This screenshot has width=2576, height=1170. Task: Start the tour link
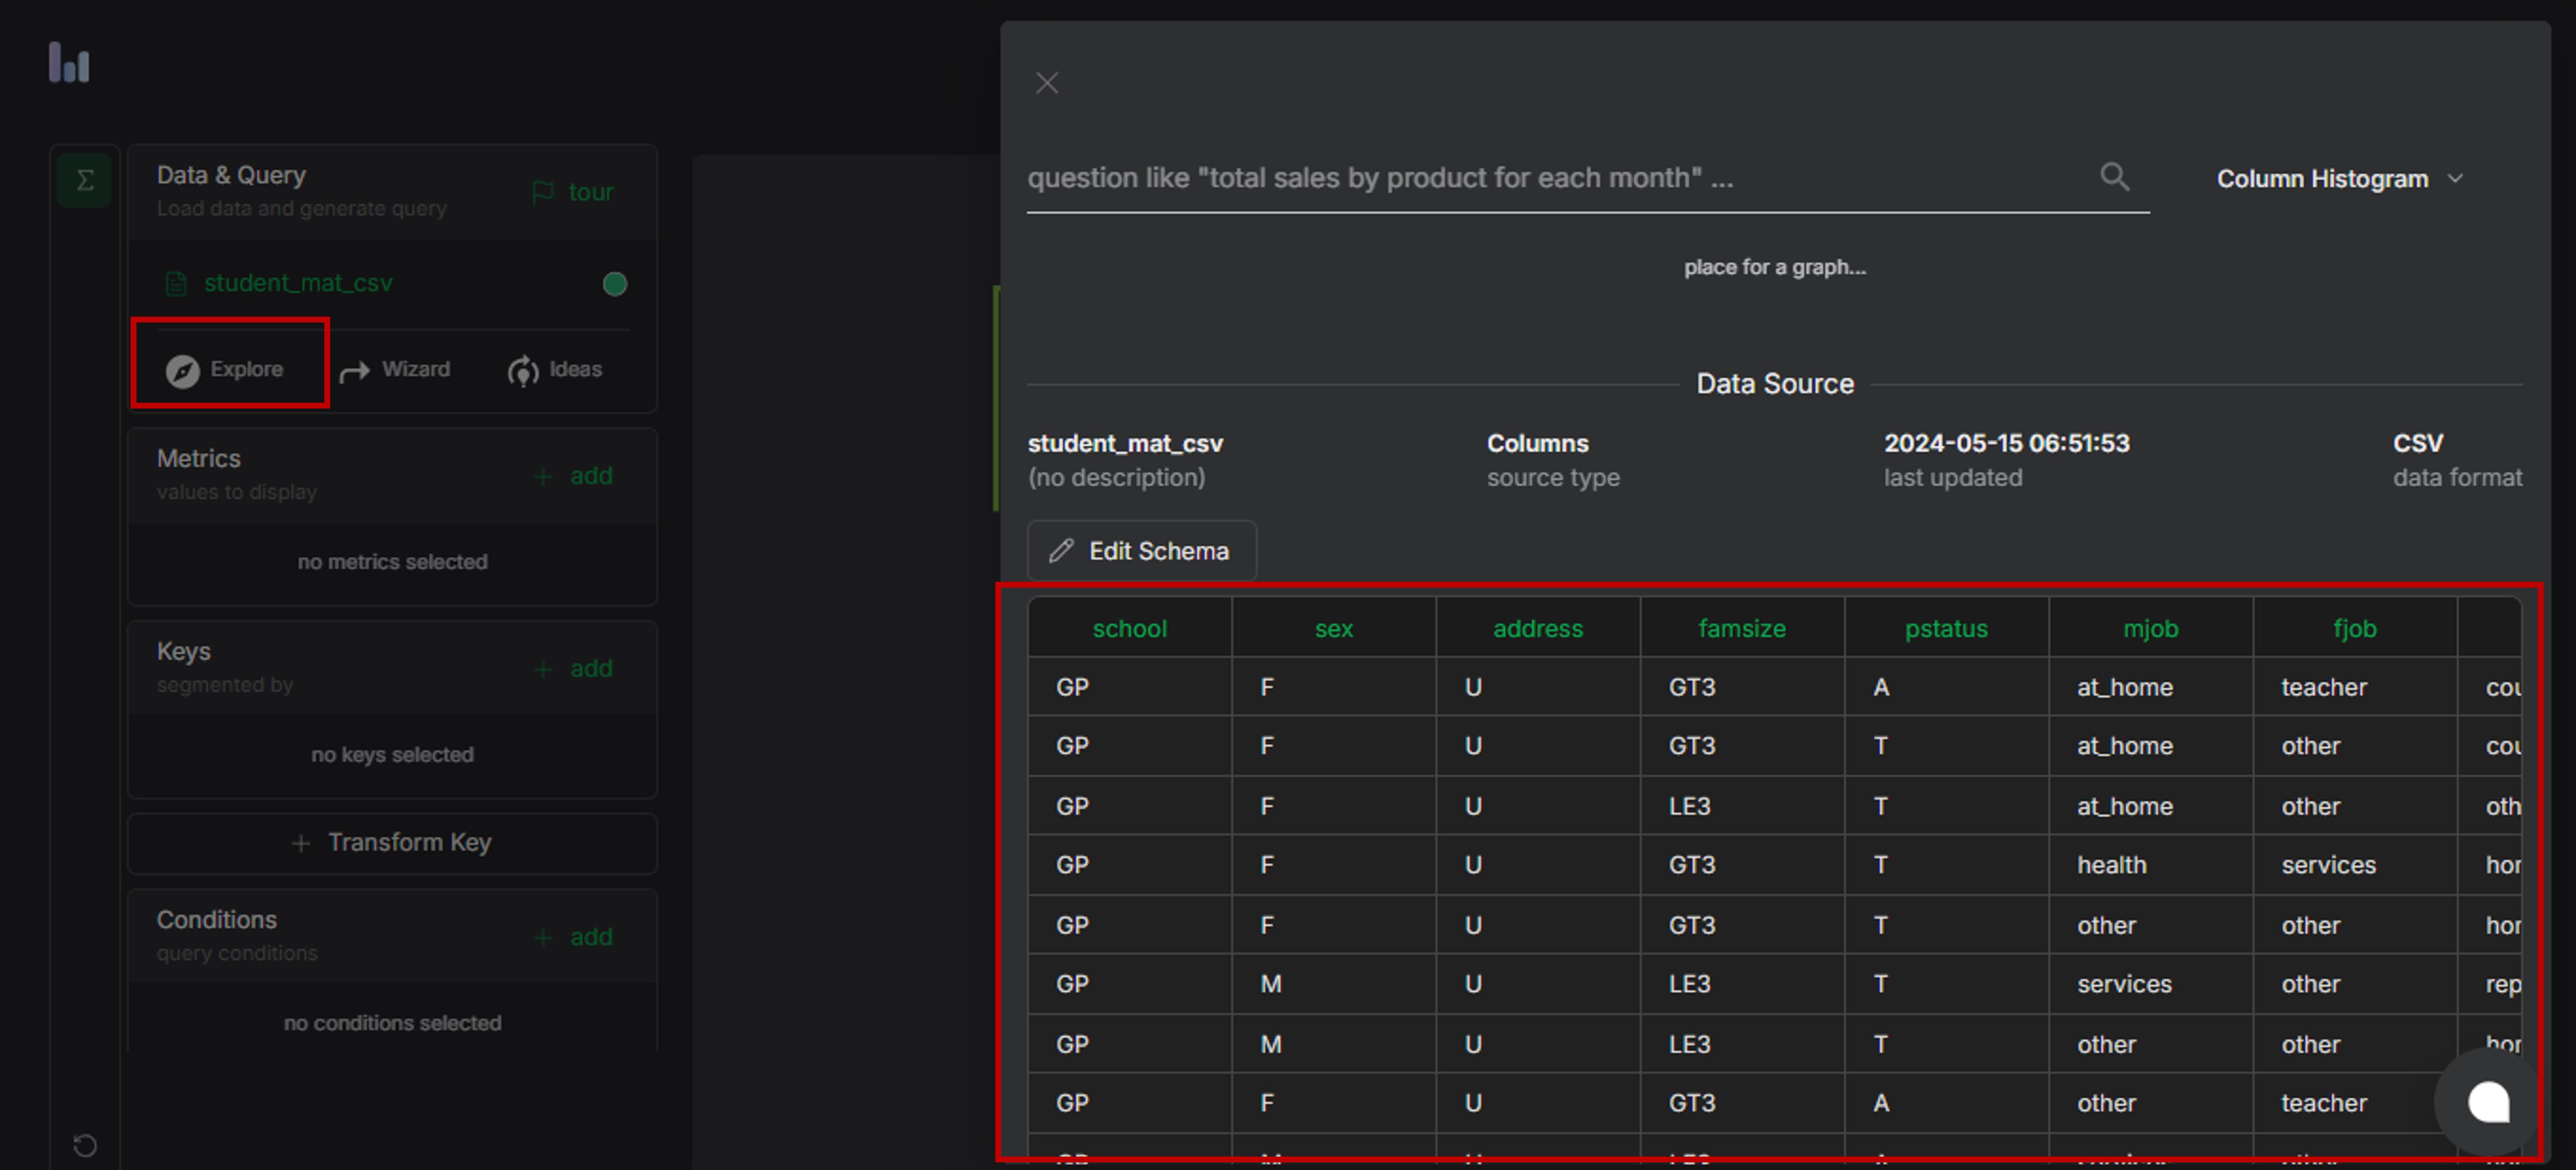pos(574,192)
